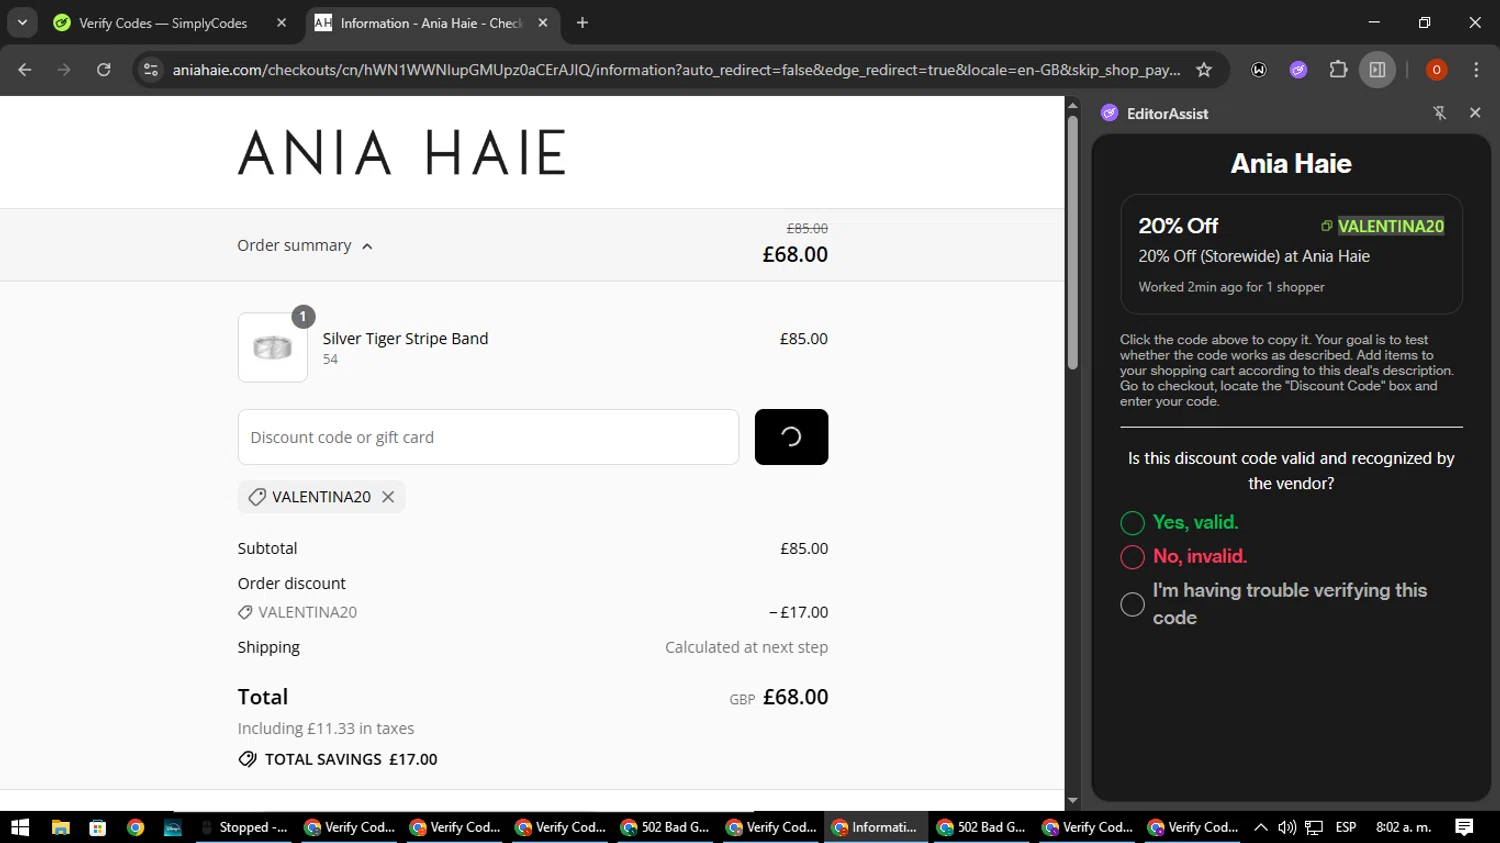1500x843 pixels.
Task: Bookmark this page with the star icon
Action: (x=1204, y=70)
